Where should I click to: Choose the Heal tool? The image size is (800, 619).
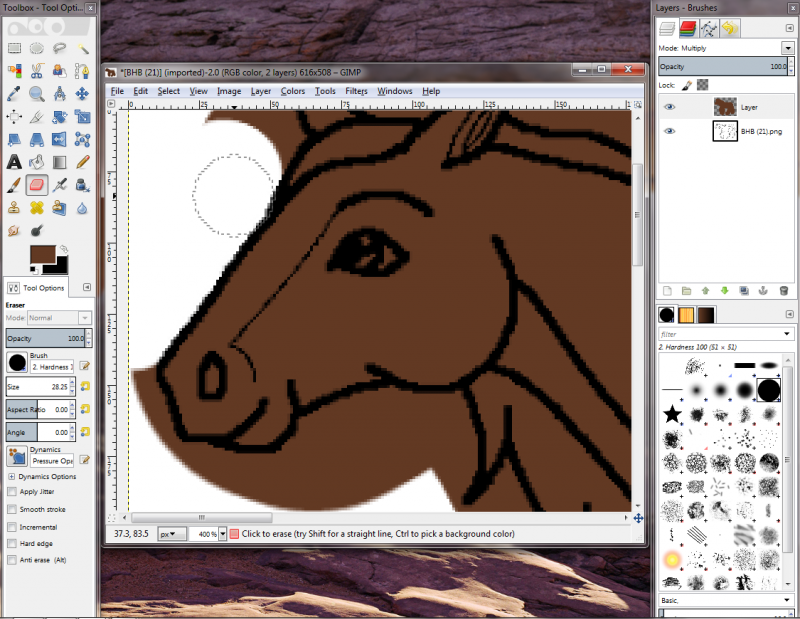click(37, 208)
